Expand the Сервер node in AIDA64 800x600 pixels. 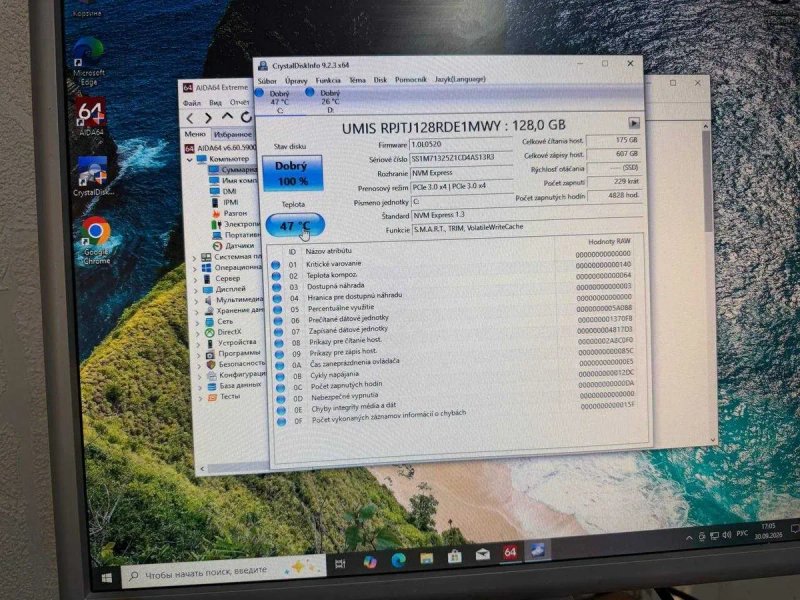pyautogui.click(x=195, y=280)
